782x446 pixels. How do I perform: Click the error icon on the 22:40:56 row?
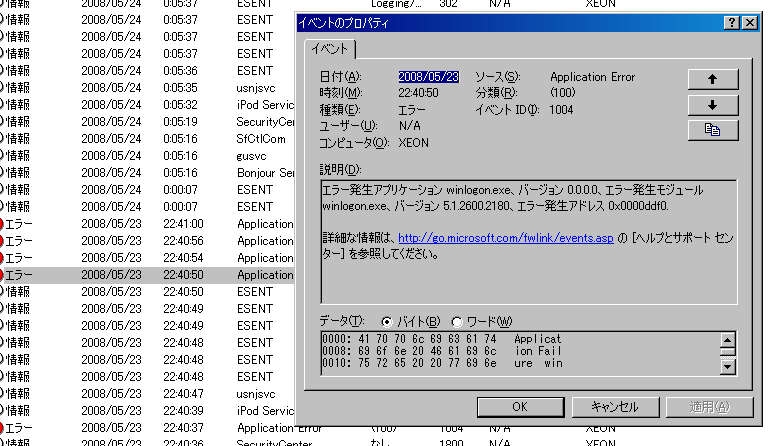point(1,241)
